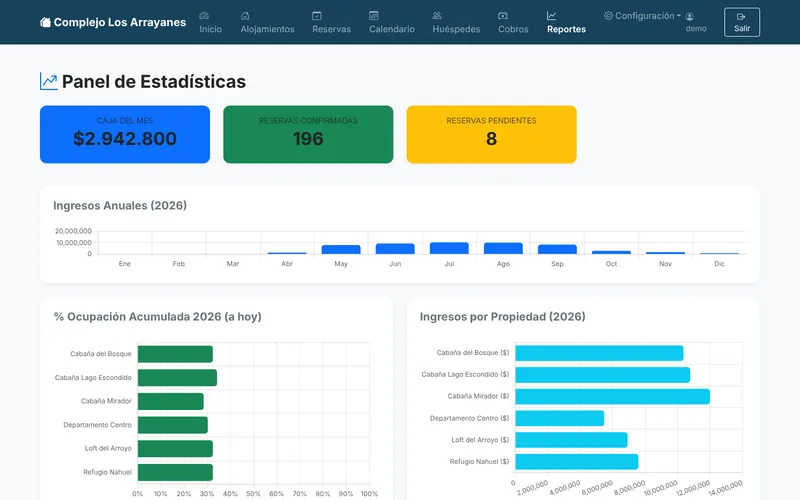Click the demo username label
The width and height of the screenshot is (800, 500).
point(696,29)
